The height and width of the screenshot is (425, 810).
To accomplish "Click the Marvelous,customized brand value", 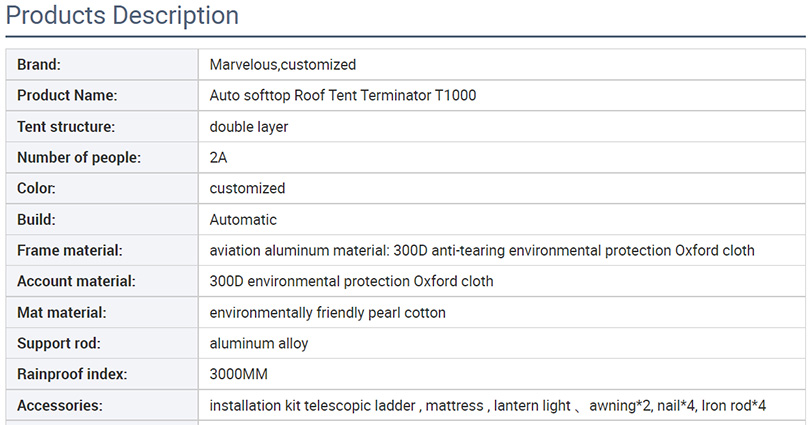I will click(283, 65).
